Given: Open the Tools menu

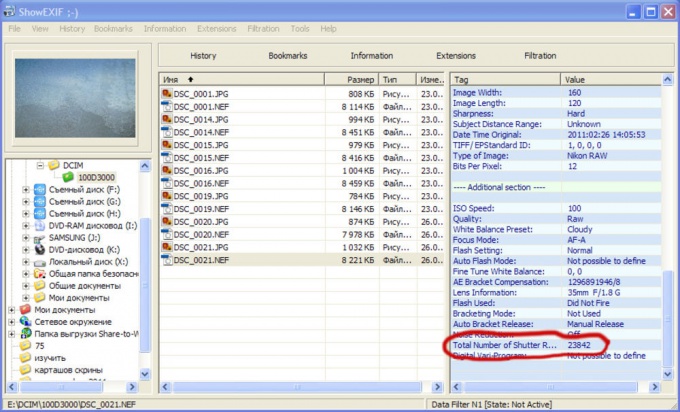Looking at the screenshot, I should point(300,29).
